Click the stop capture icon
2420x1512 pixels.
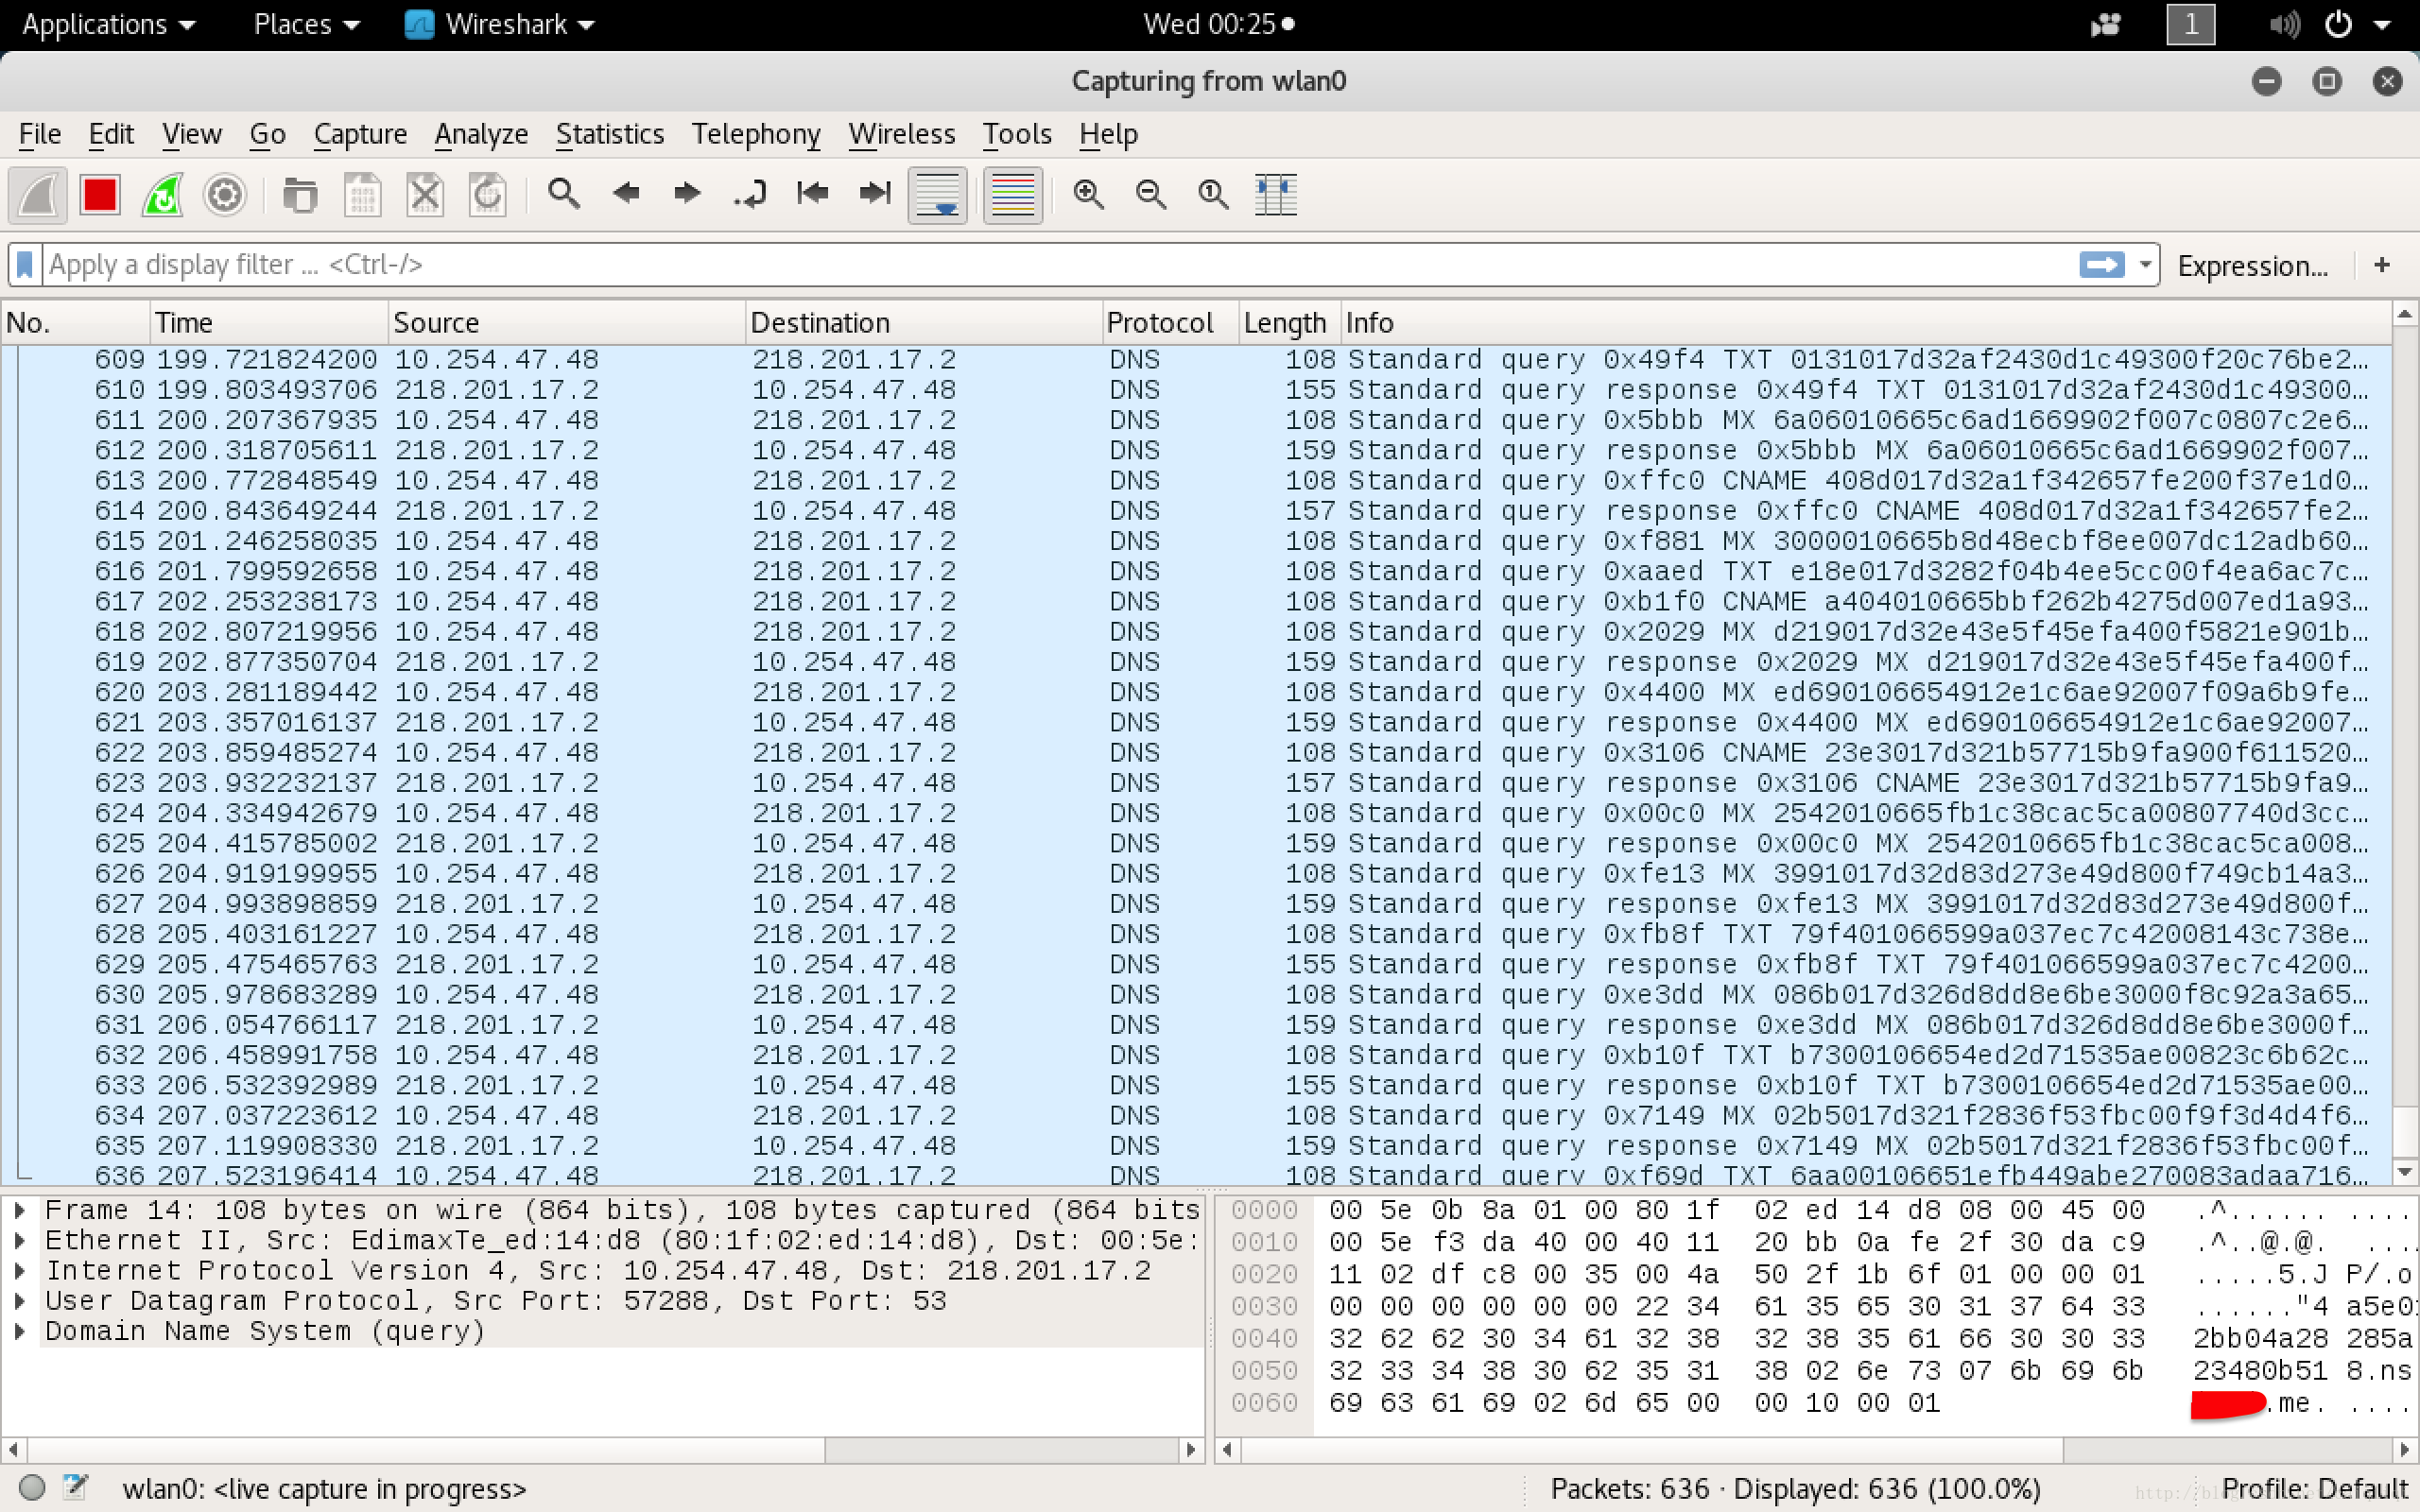(x=99, y=194)
